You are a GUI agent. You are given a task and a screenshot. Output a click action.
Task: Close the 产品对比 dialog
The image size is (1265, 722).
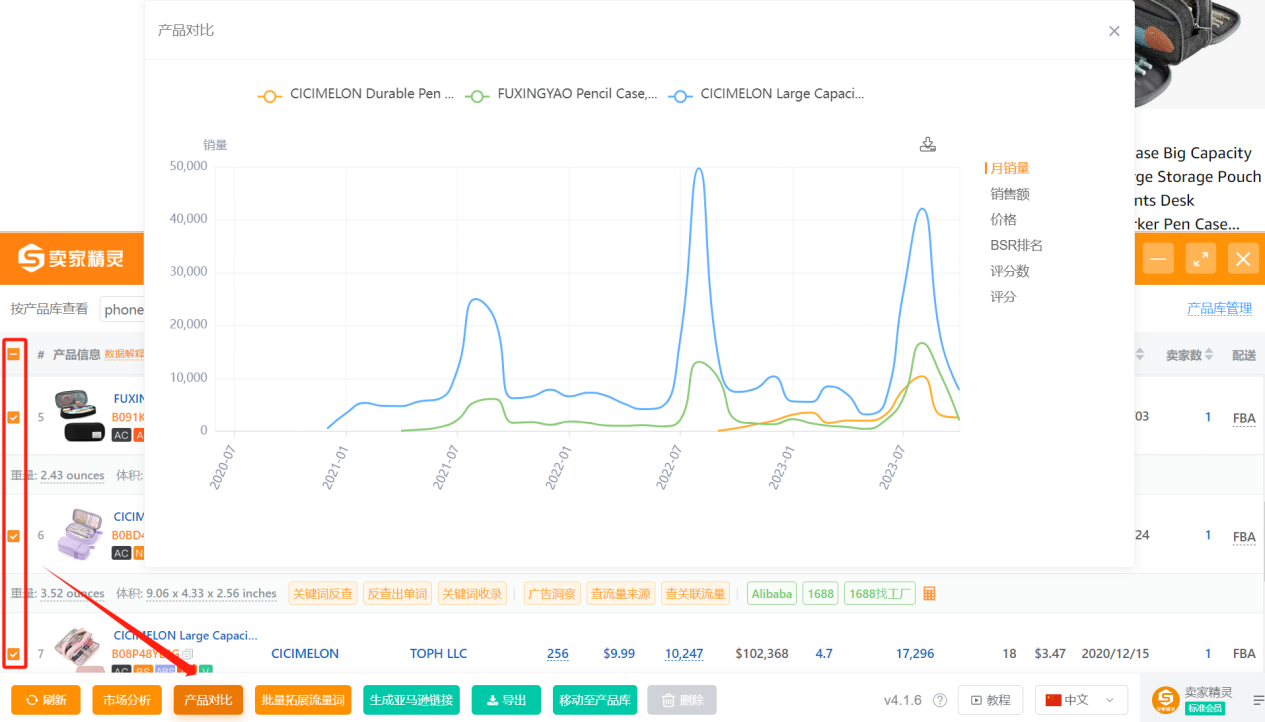(x=1114, y=31)
